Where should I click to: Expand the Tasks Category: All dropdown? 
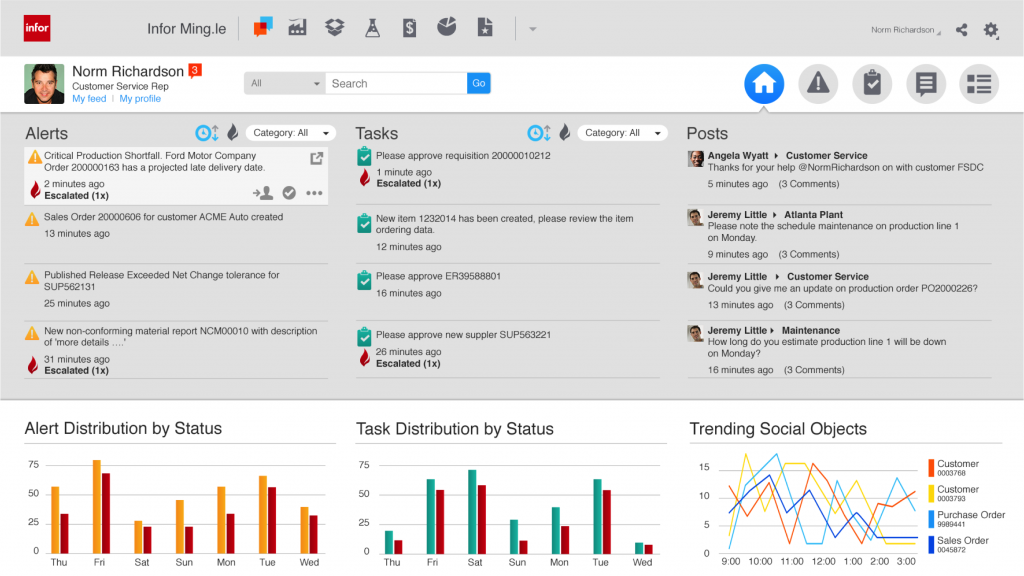[622, 133]
